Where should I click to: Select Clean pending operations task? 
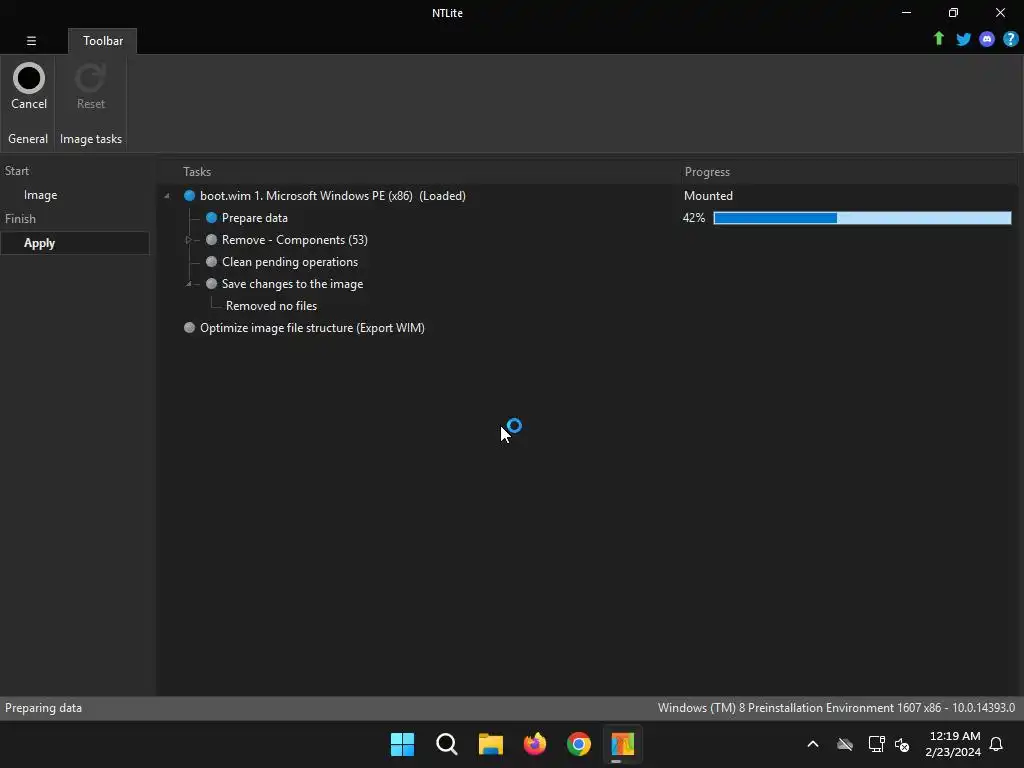click(x=290, y=262)
